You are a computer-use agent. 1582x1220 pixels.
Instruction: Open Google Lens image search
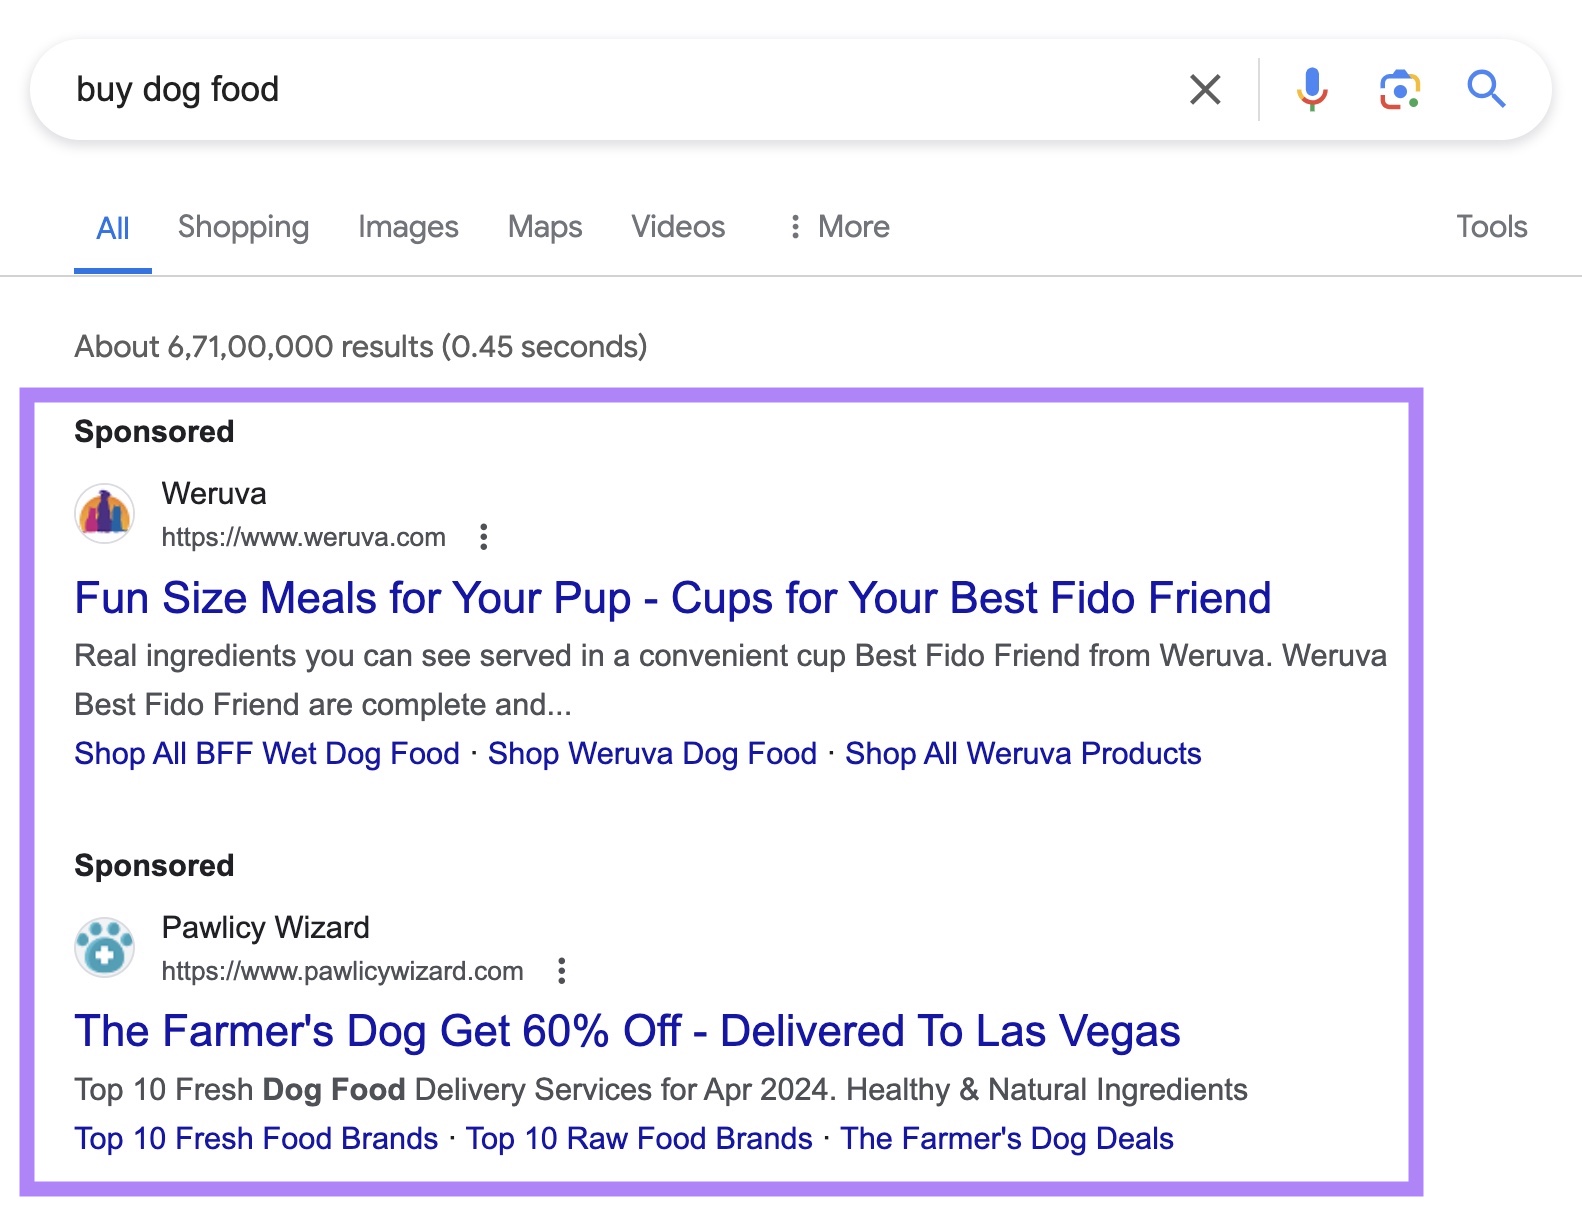pyautogui.click(x=1399, y=89)
